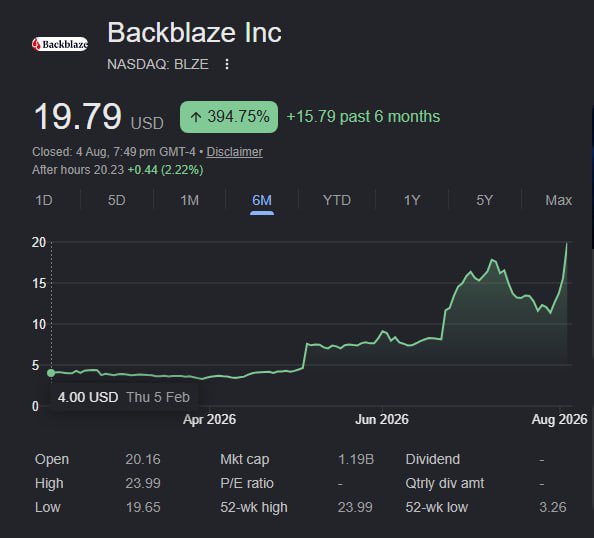594x538 pixels.
Task: Switch chart to YTD range
Action: coord(337,200)
